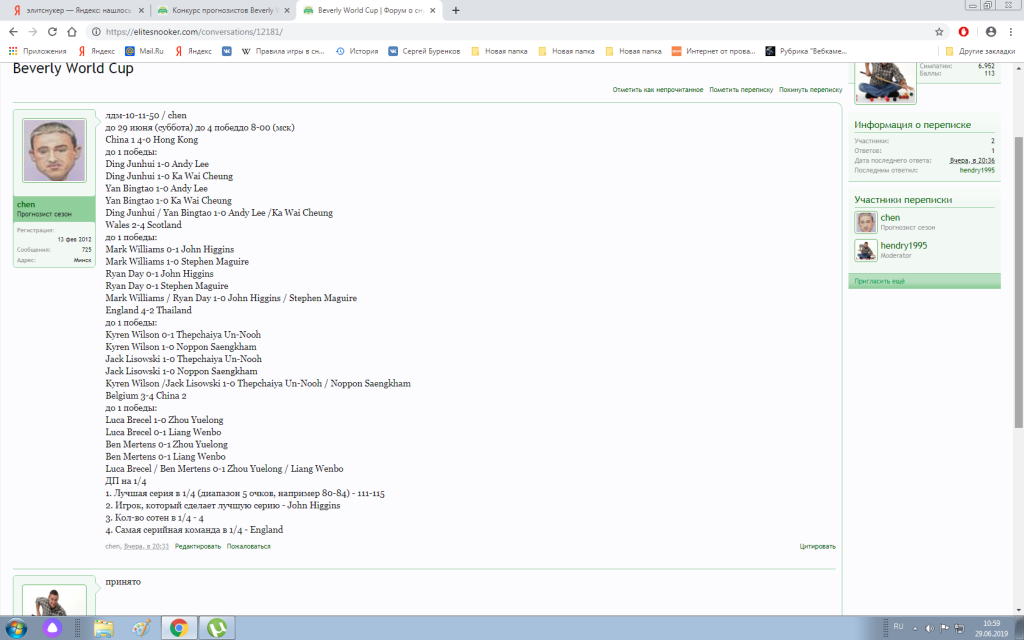Open a new browser tab
This screenshot has height=640, width=1024.
[x=456, y=10]
